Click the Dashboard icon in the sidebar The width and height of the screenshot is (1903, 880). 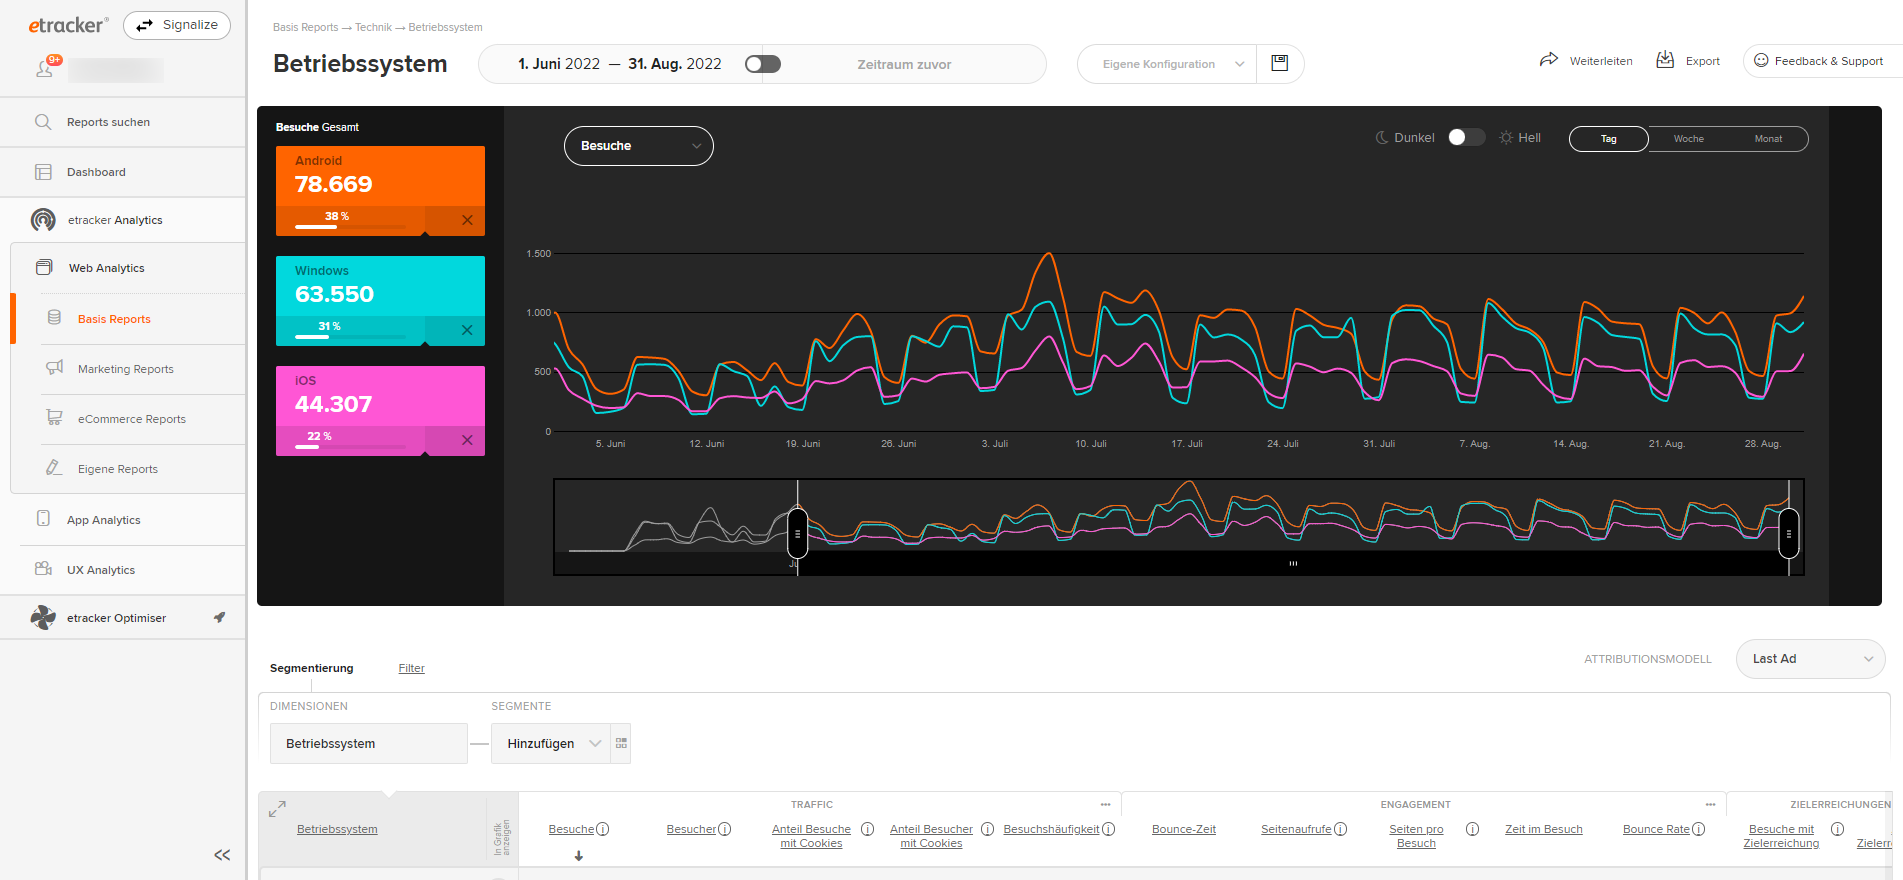43,172
